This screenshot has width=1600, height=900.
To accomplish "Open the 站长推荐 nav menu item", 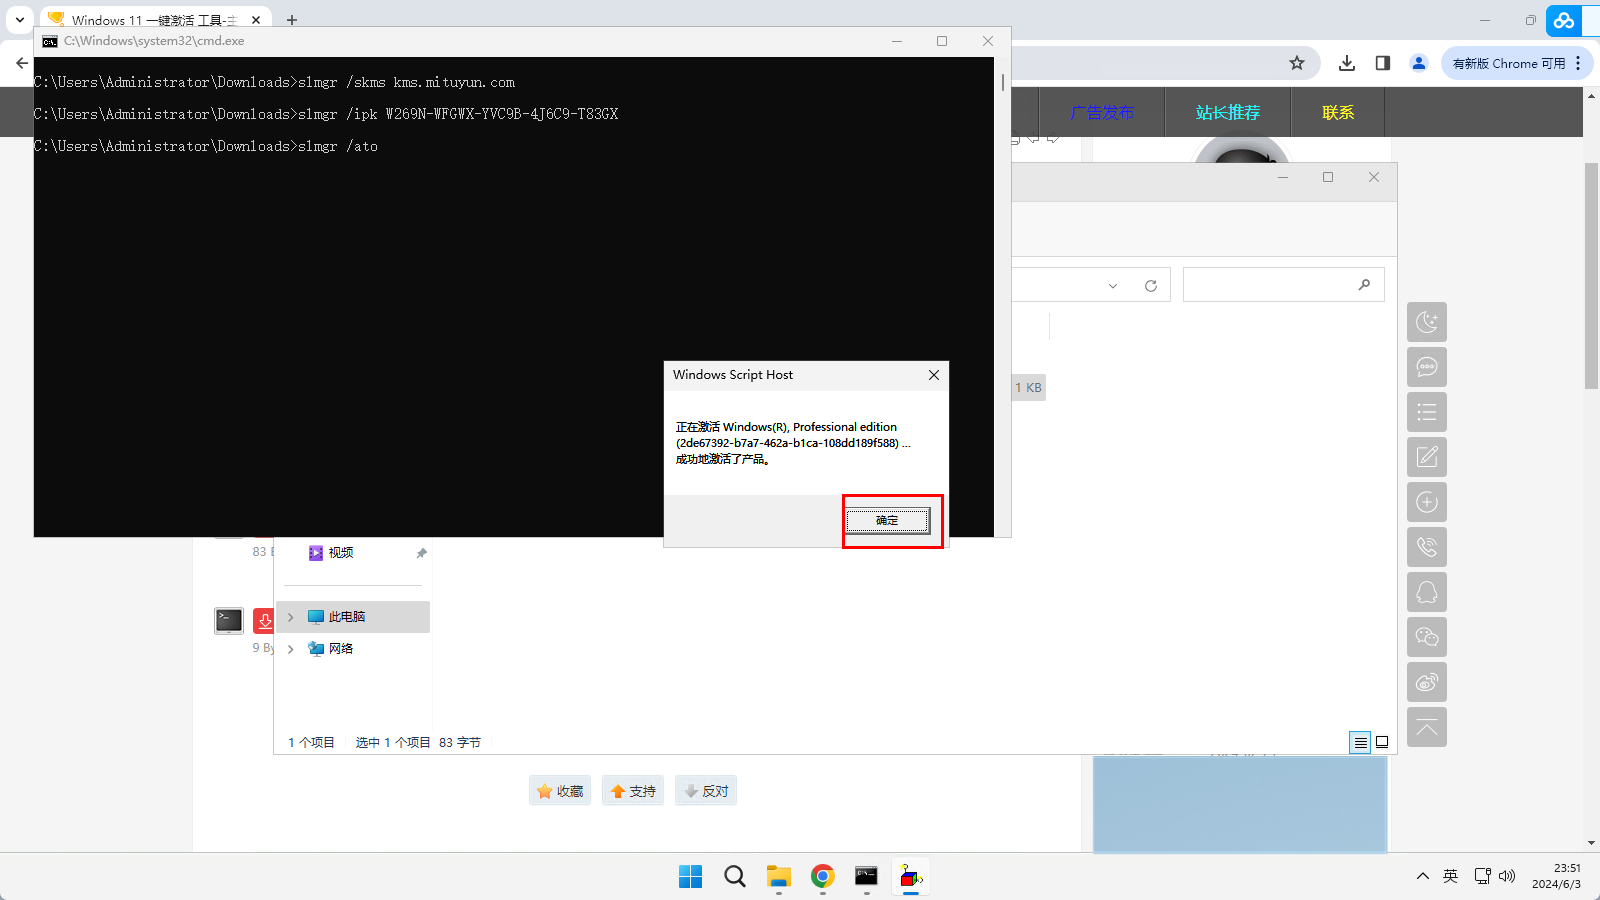I will coord(1228,112).
